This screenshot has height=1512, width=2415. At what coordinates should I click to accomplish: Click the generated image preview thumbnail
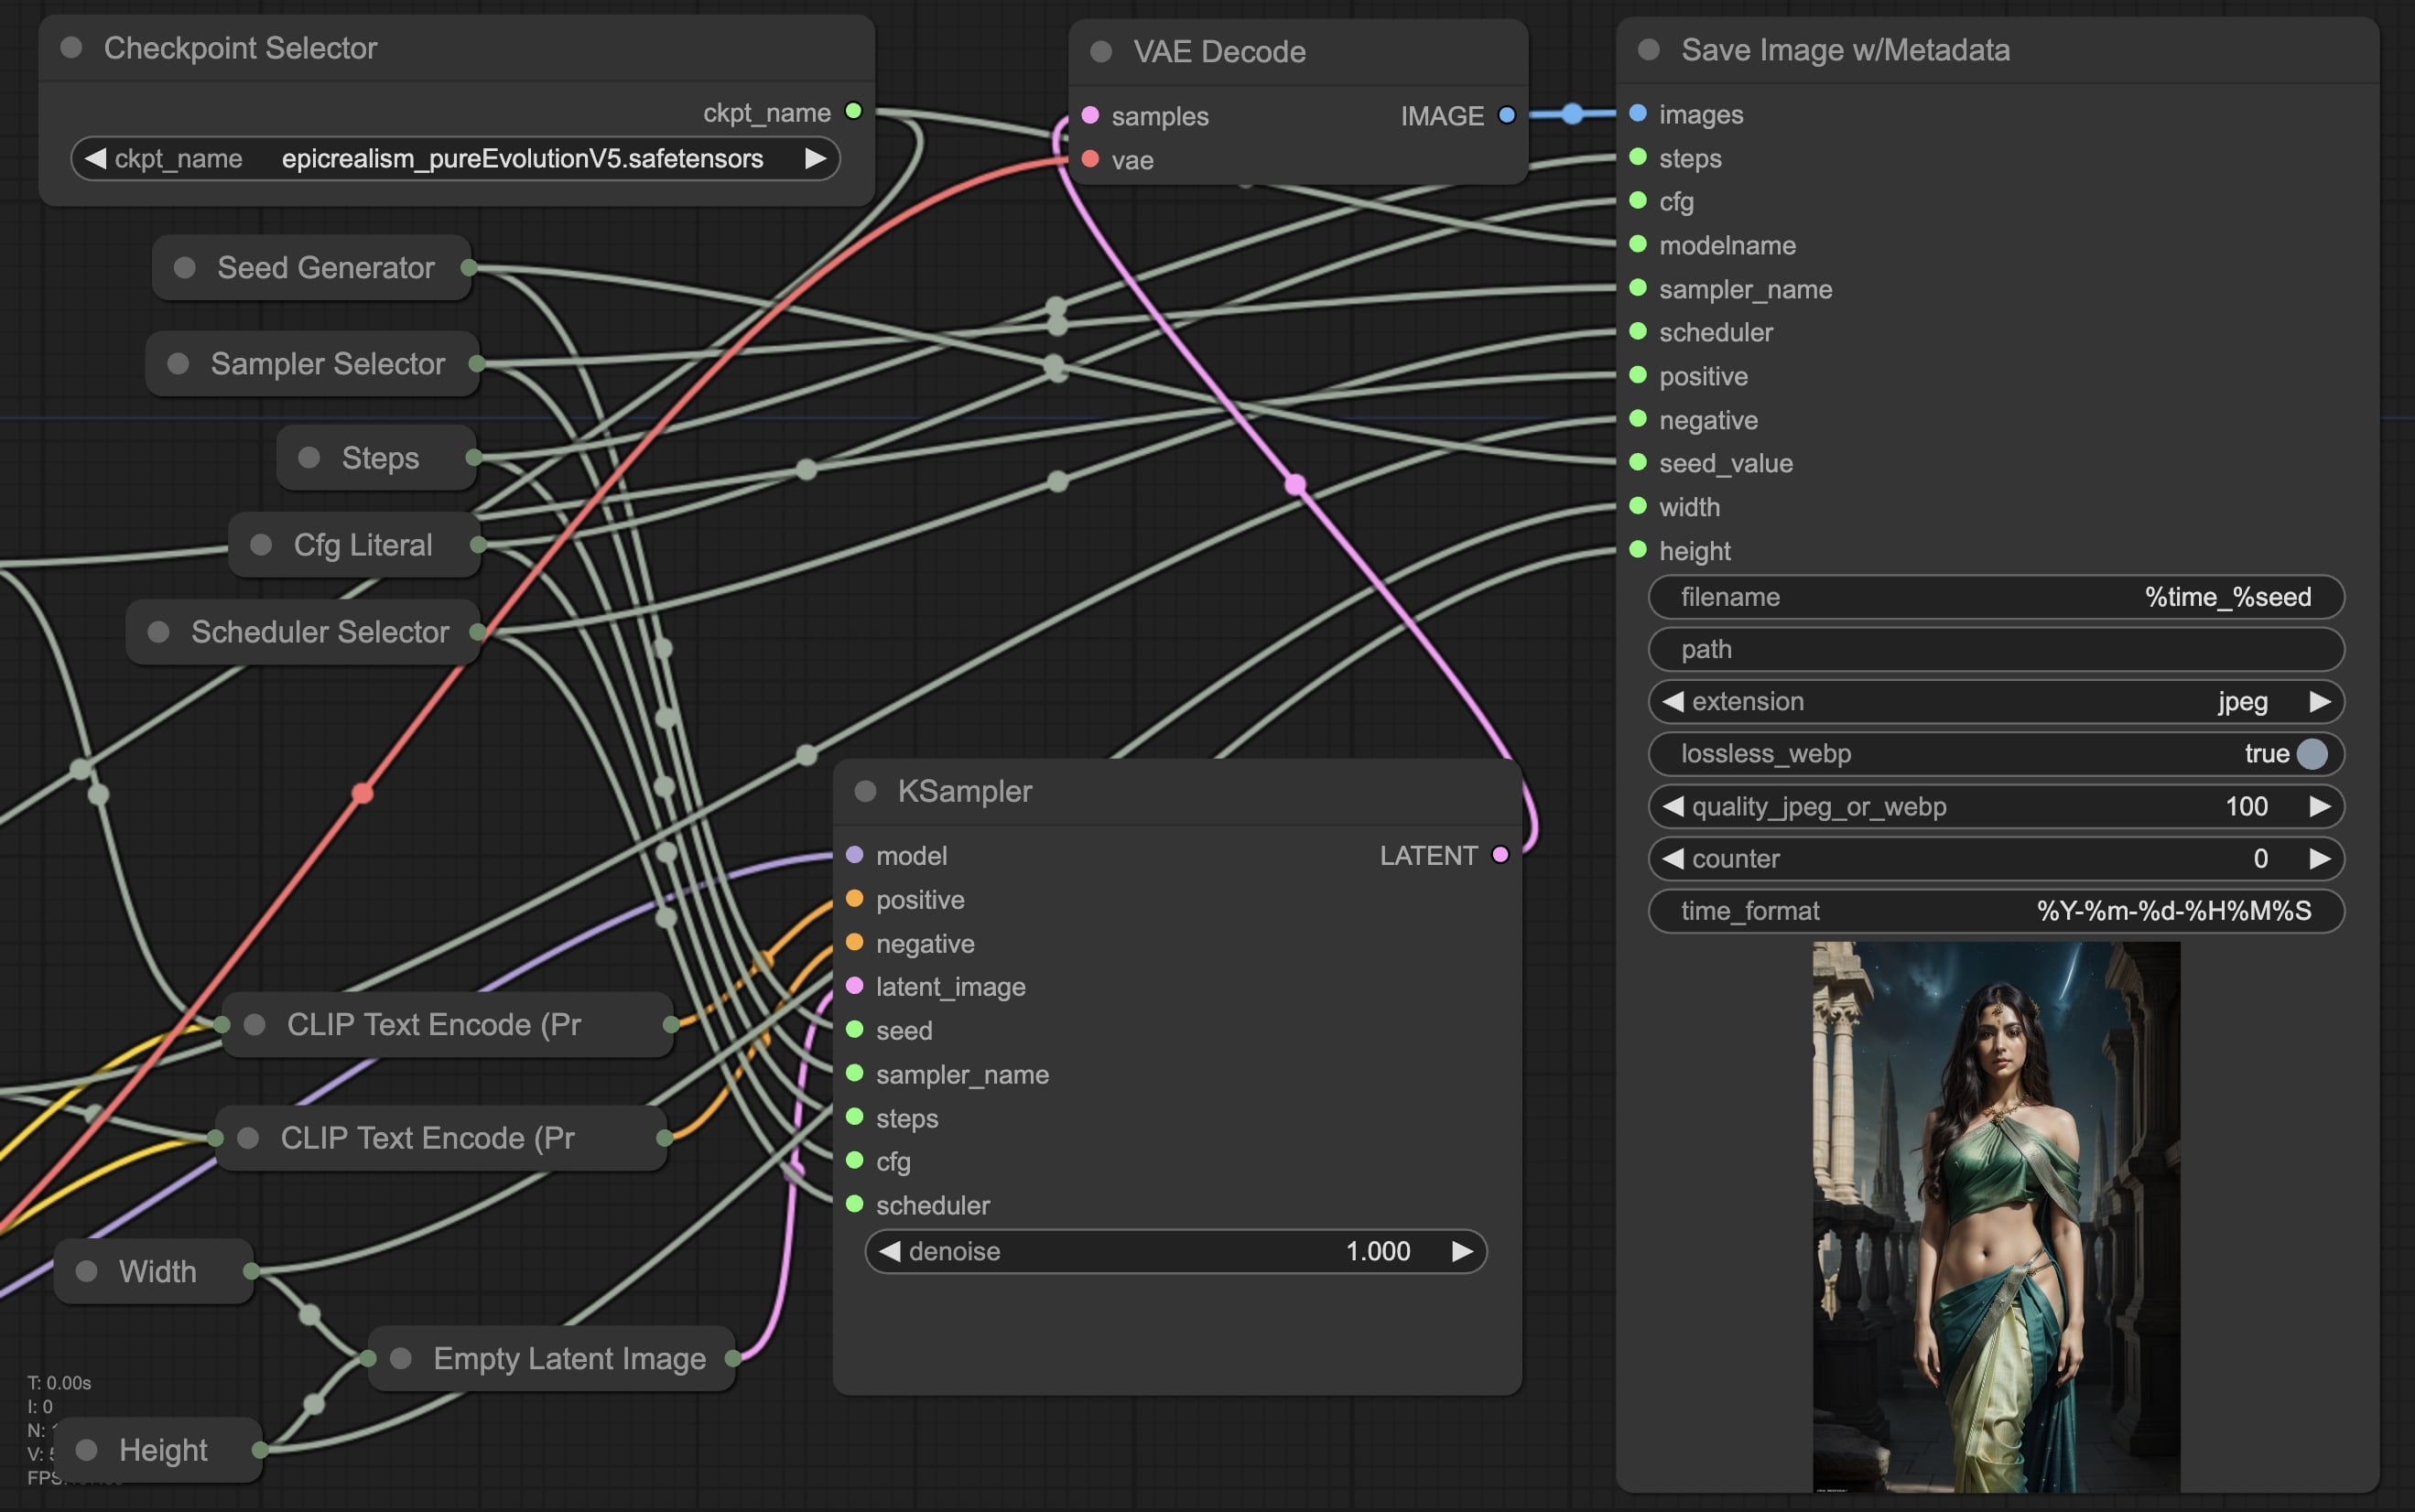[1995, 1216]
